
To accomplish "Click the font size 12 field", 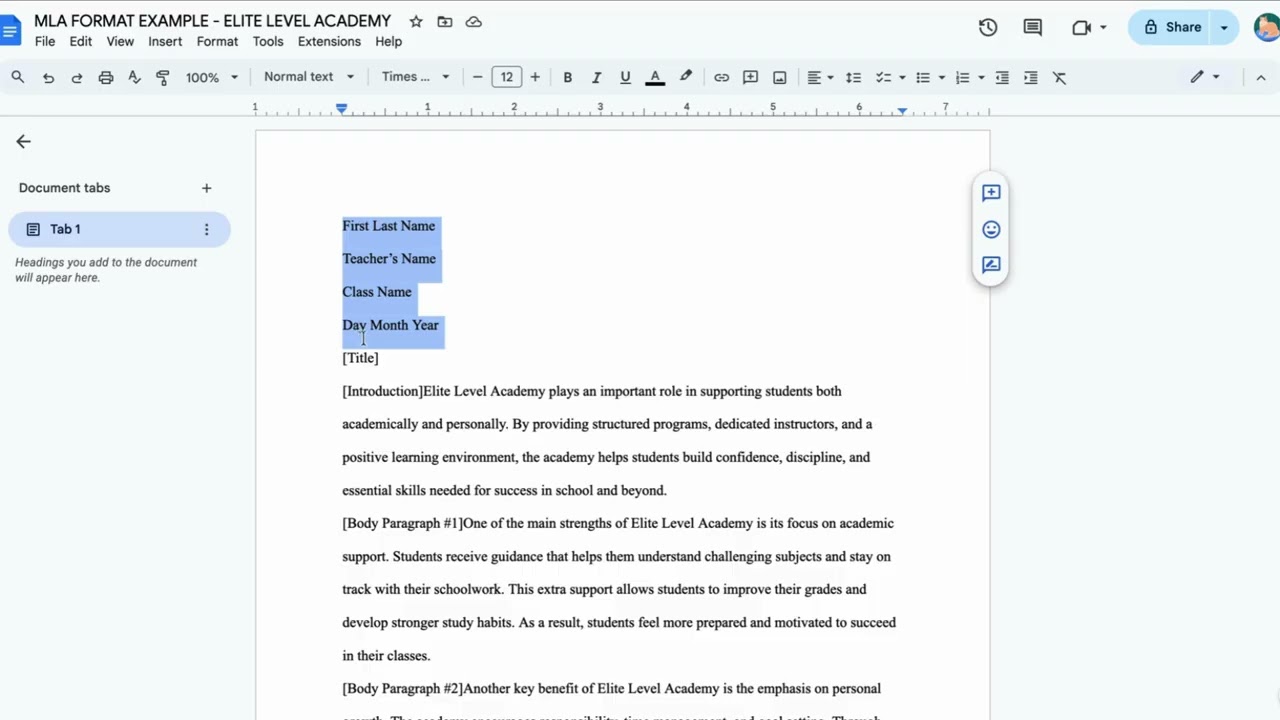I will click(x=507, y=77).
